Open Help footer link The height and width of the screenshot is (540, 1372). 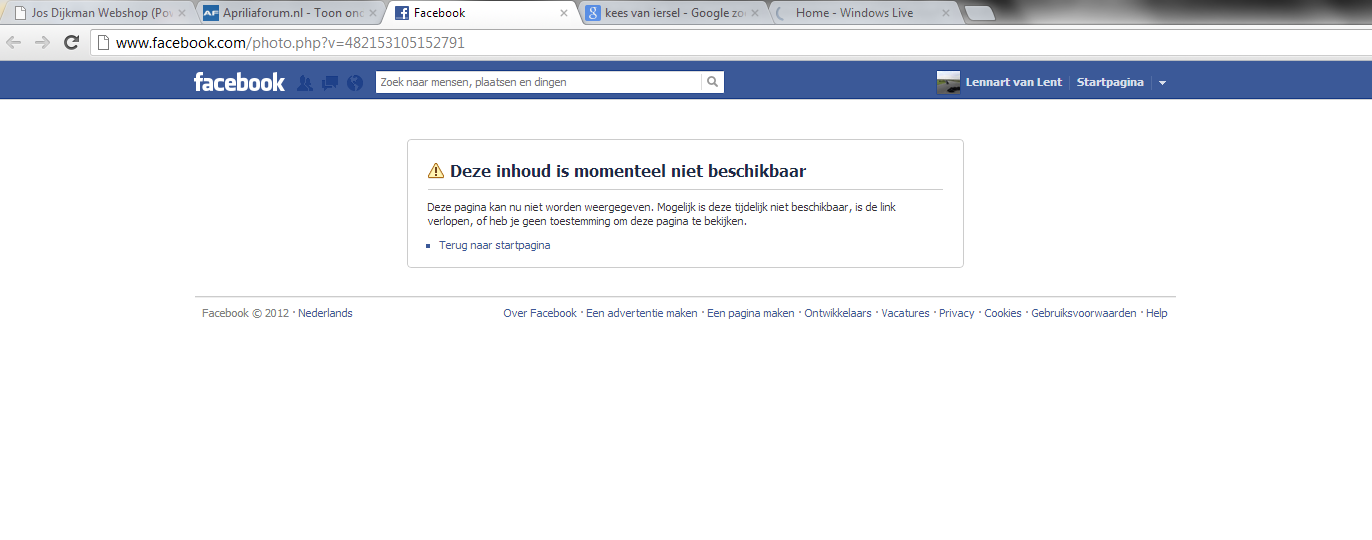pyautogui.click(x=1157, y=313)
